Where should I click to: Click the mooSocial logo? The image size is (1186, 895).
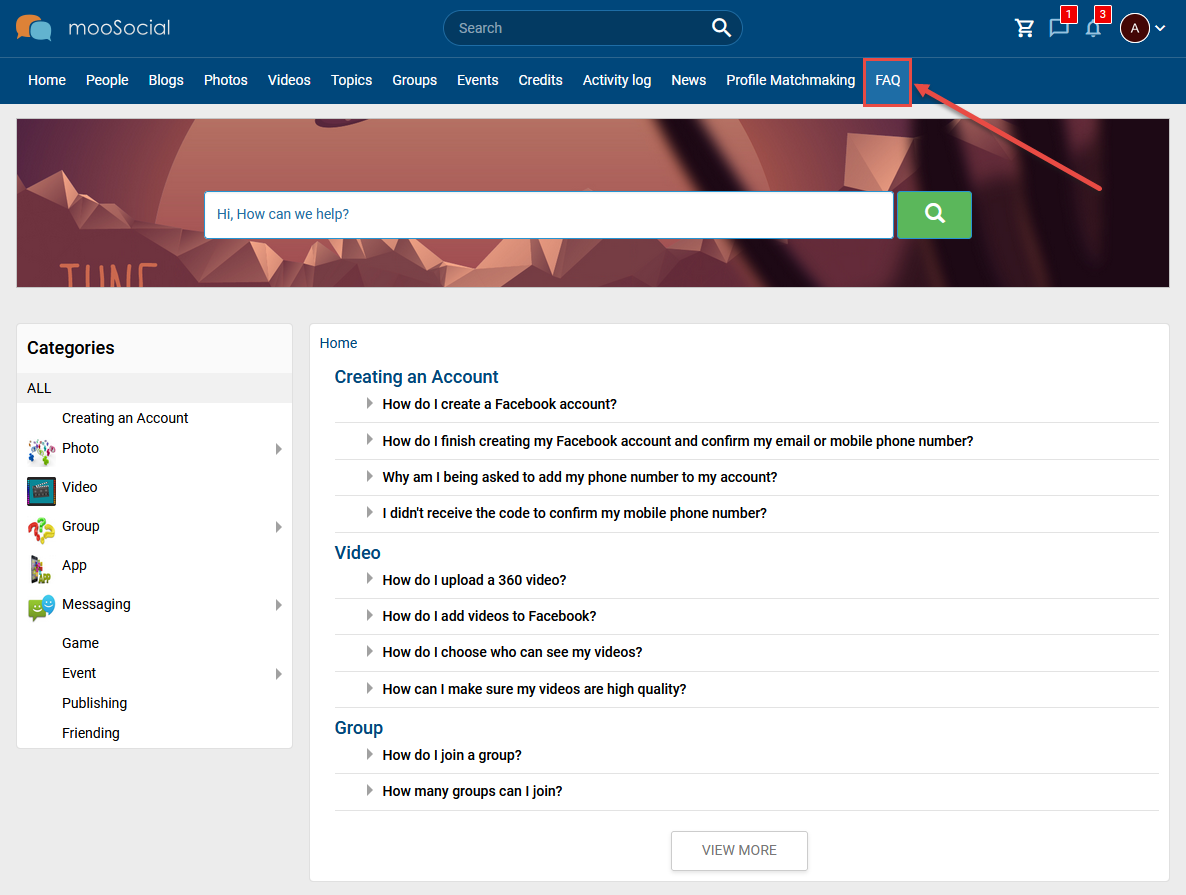[93, 28]
